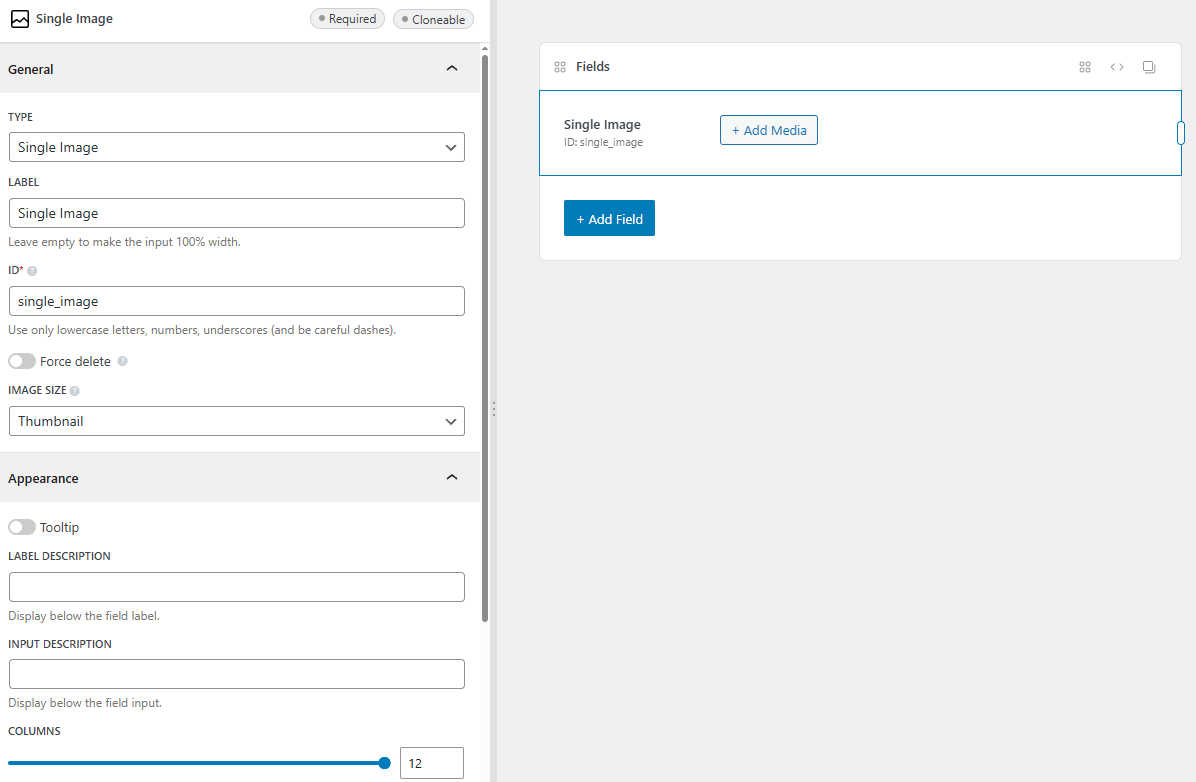Enable the Force delete toggle

click(x=22, y=361)
